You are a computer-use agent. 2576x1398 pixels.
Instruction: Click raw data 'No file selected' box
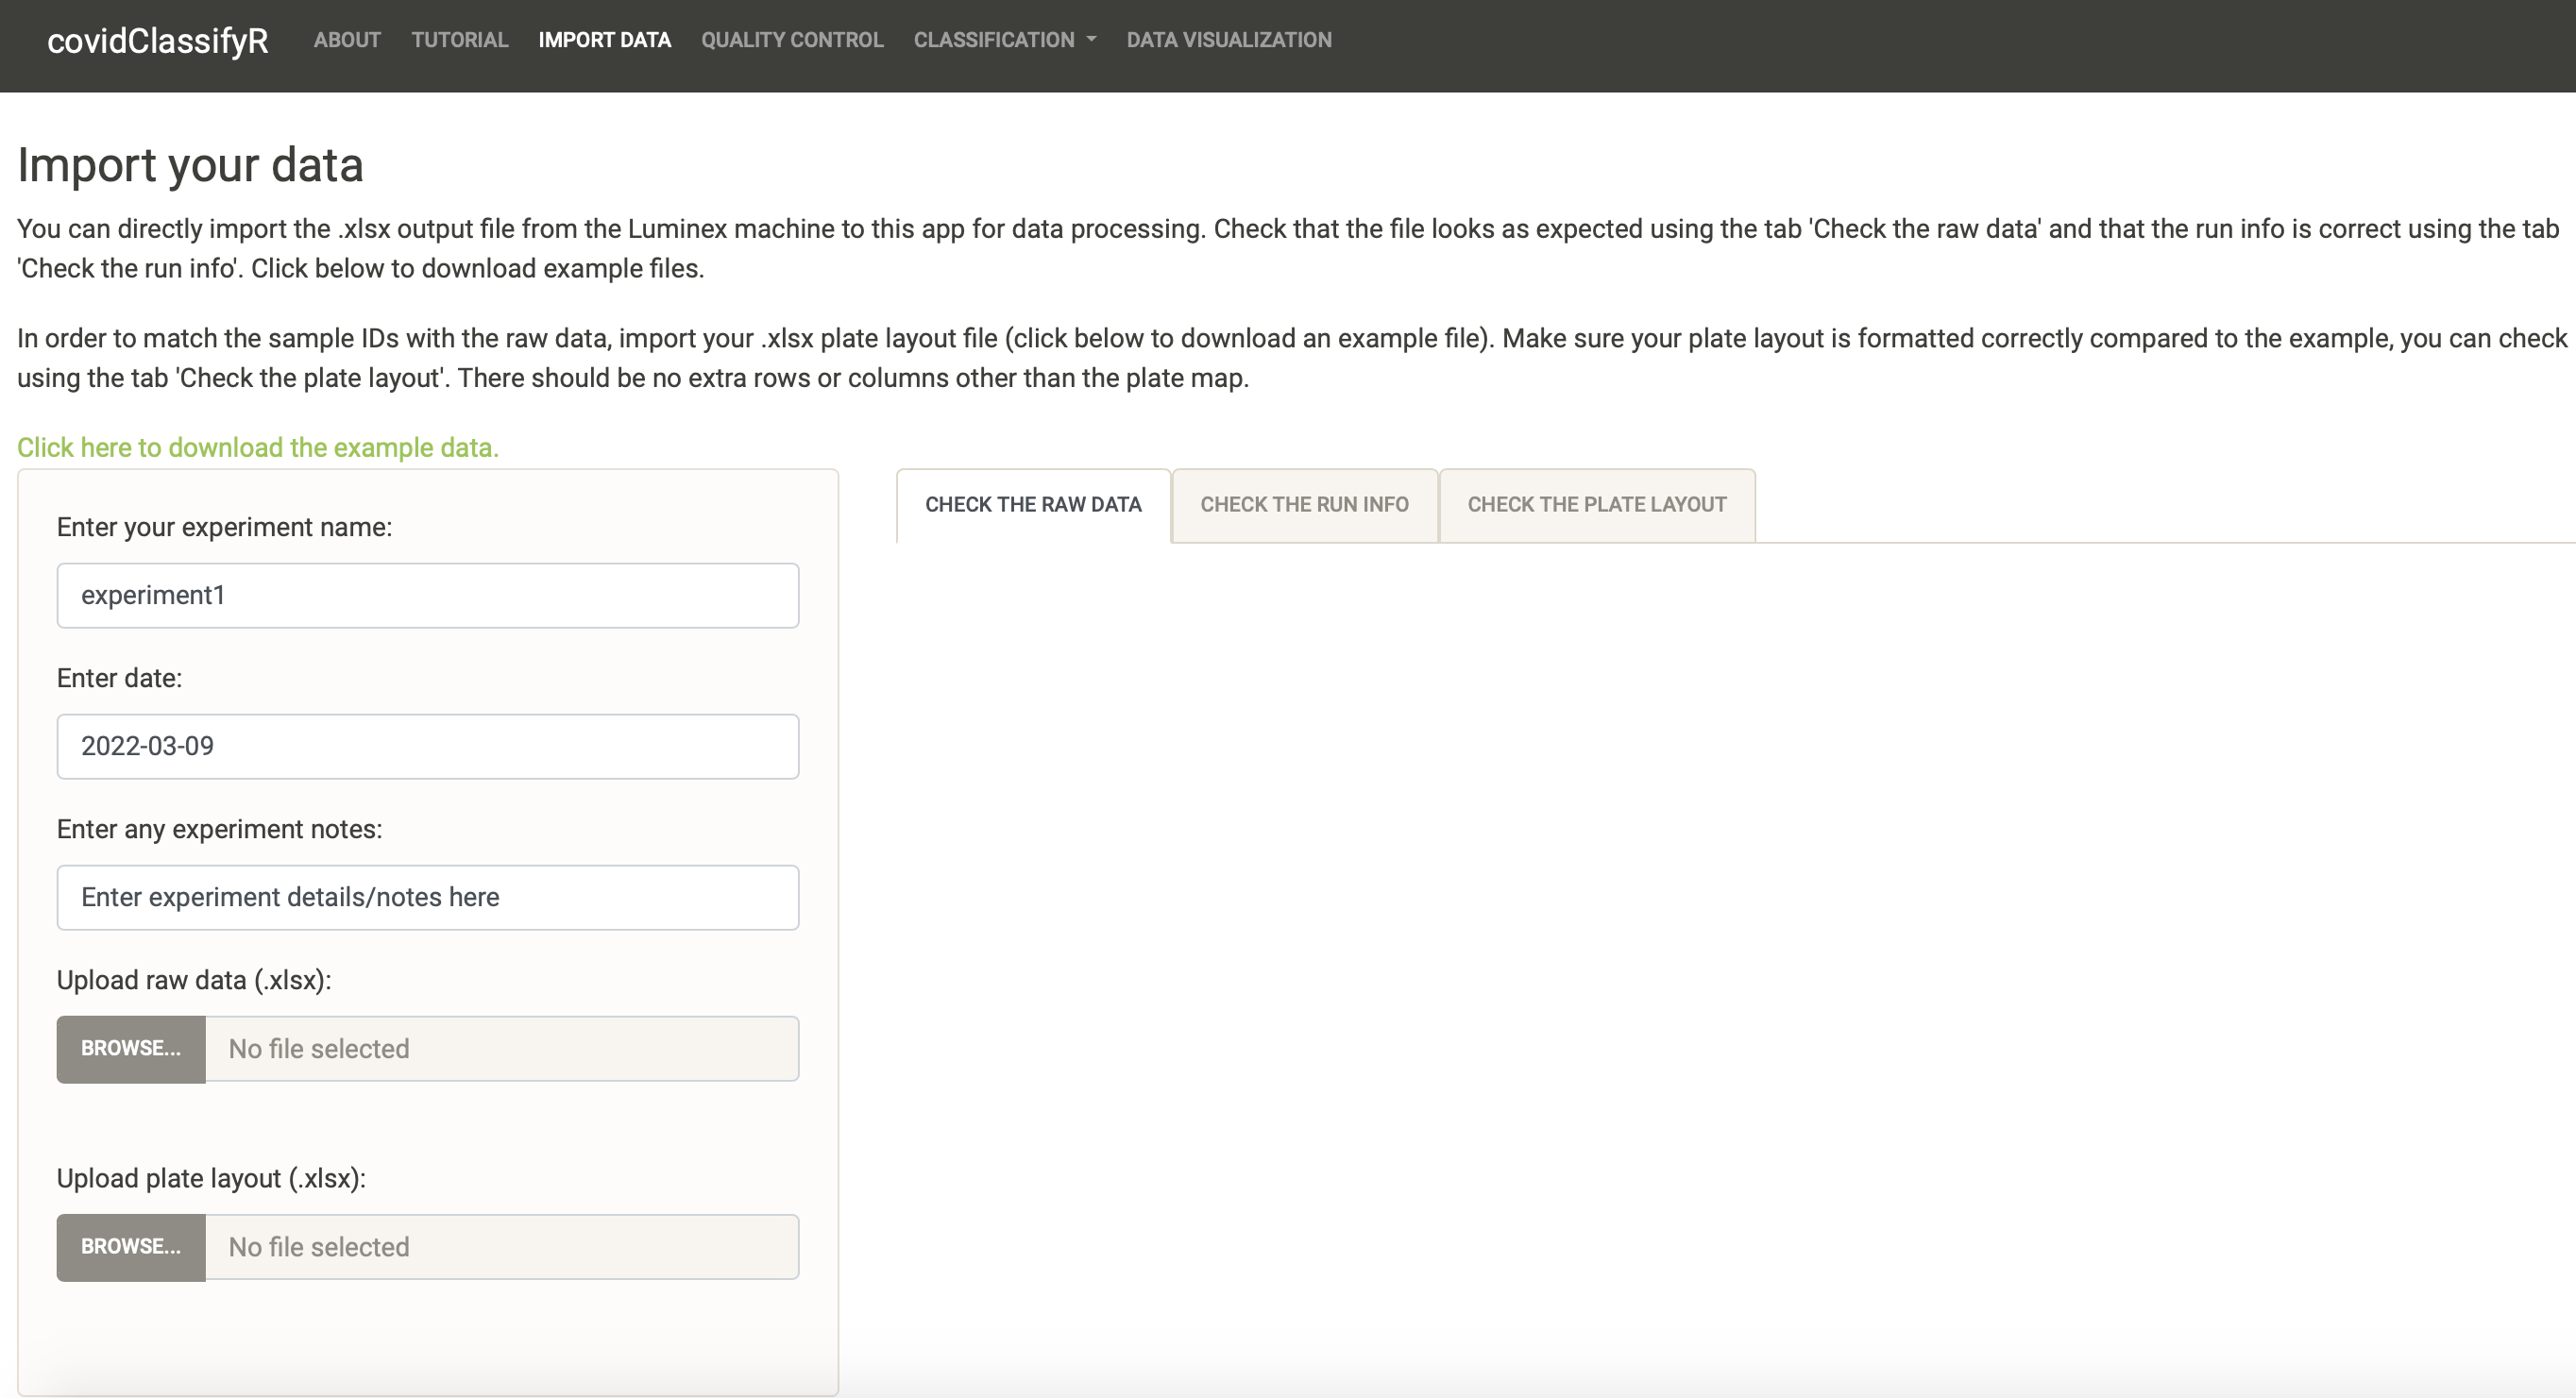point(502,1049)
